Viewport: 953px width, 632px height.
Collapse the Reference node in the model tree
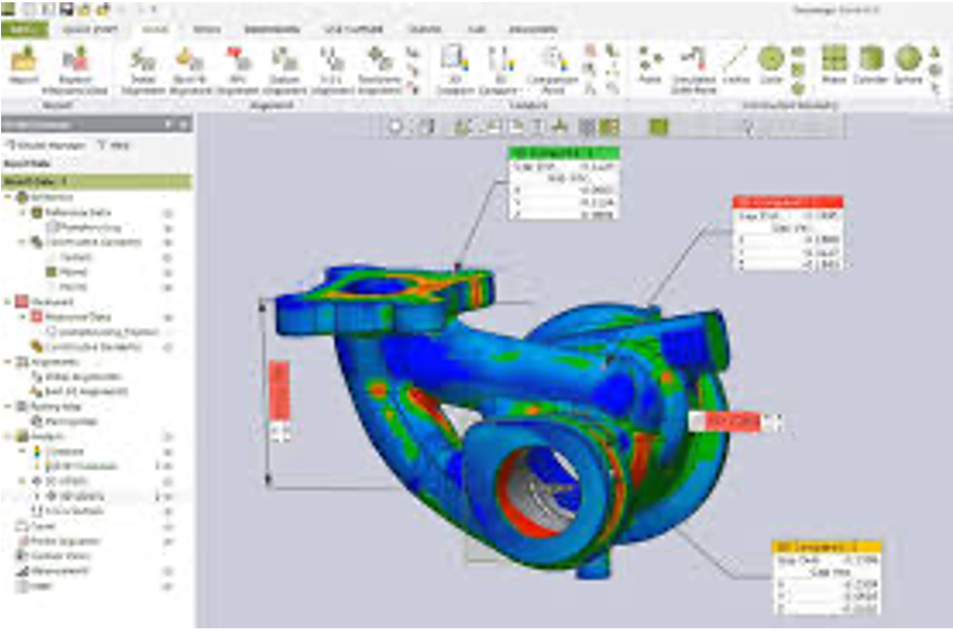pyautogui.click(x=9, y=198)
